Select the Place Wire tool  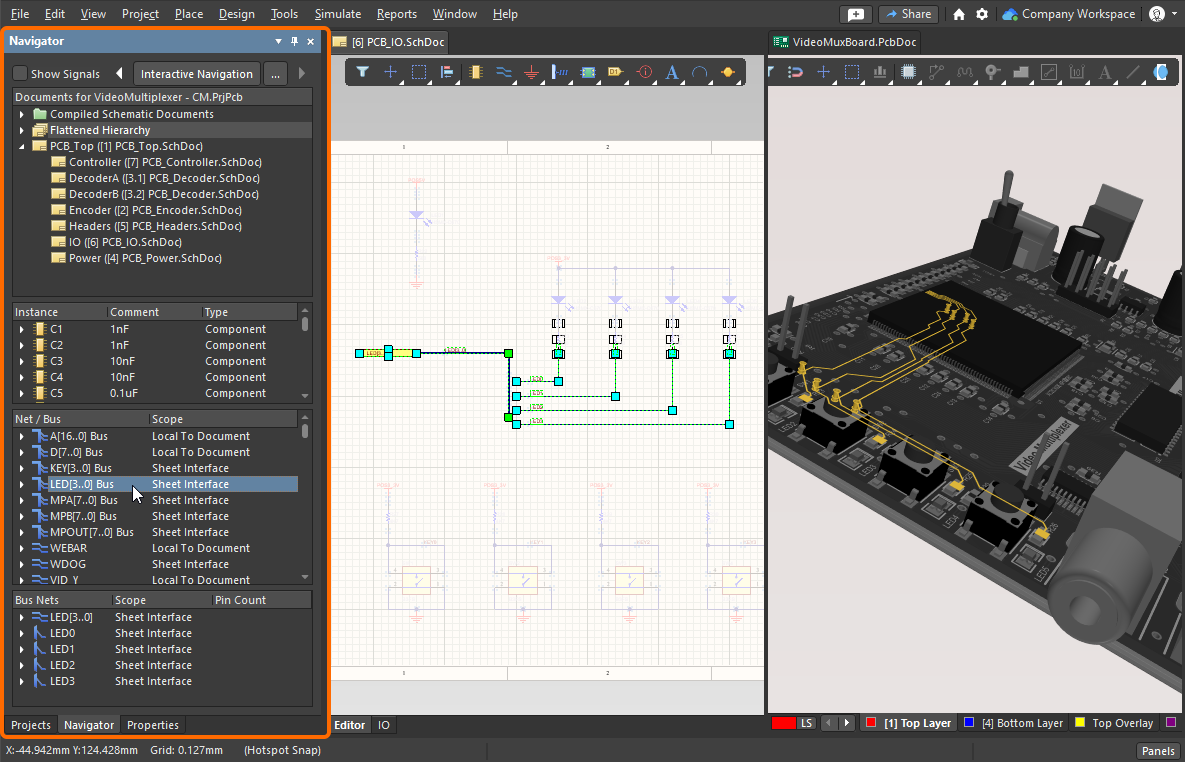503,73
